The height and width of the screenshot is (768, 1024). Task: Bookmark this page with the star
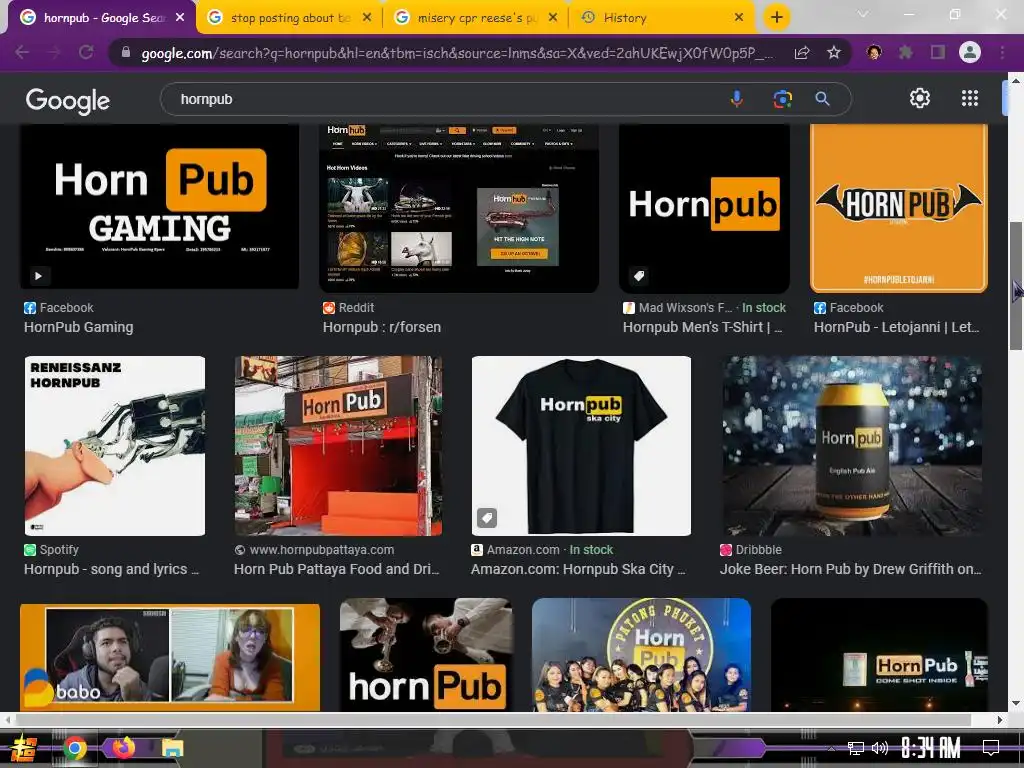pos(833,52)
